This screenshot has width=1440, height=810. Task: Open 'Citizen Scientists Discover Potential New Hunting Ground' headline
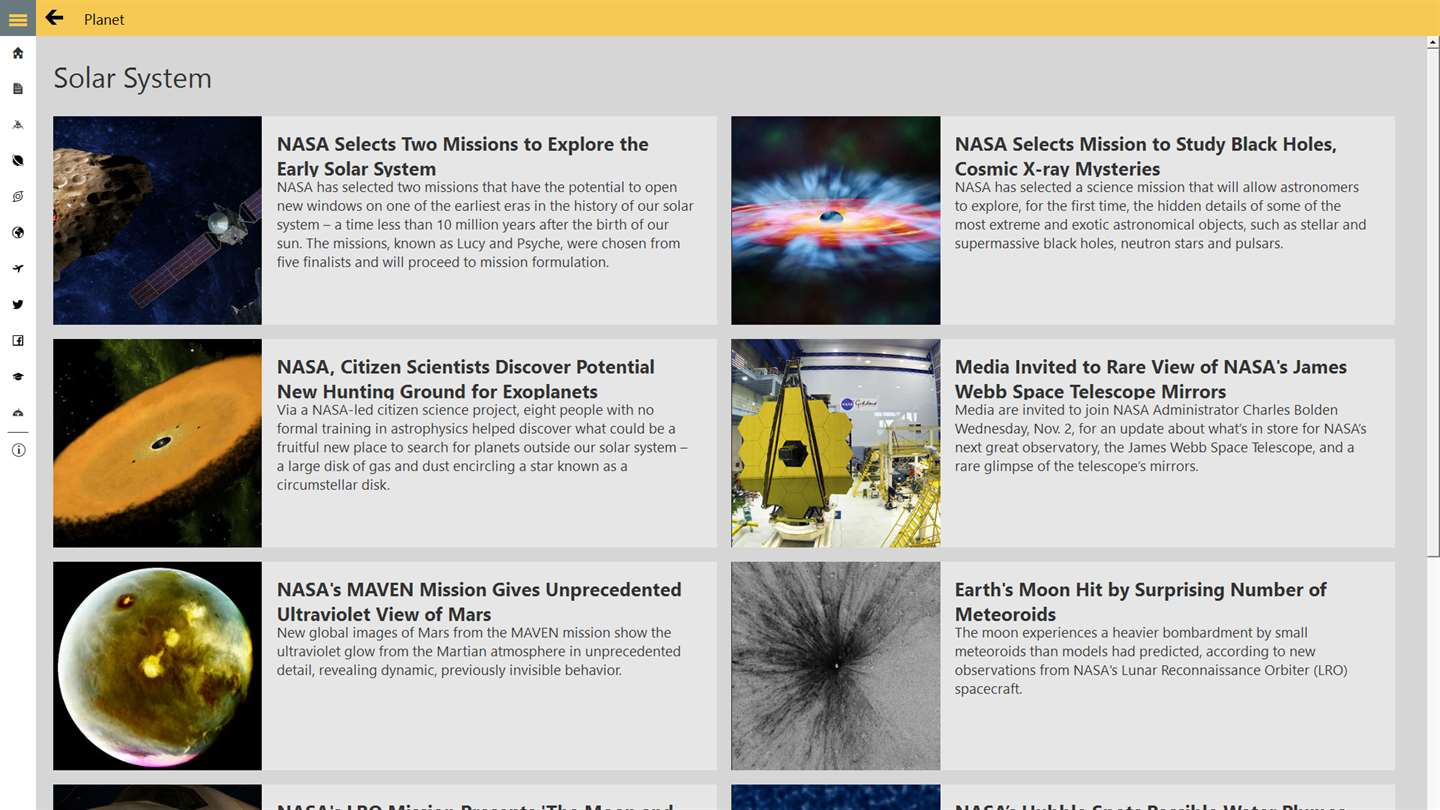(x=466, y=379)
